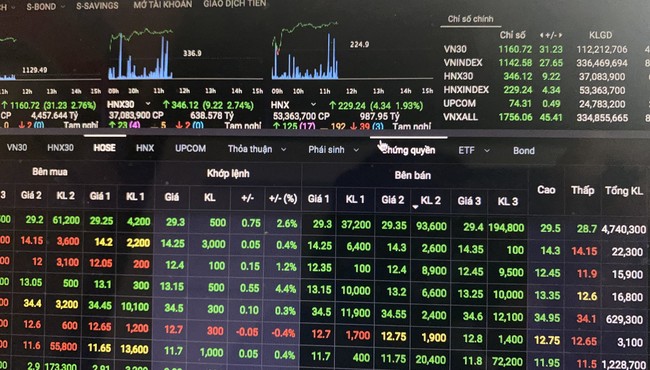Click the Khớp lệnh column group header
Image resolution: width=650 pixels, height=370 pixels.
[x=228, y=174]
